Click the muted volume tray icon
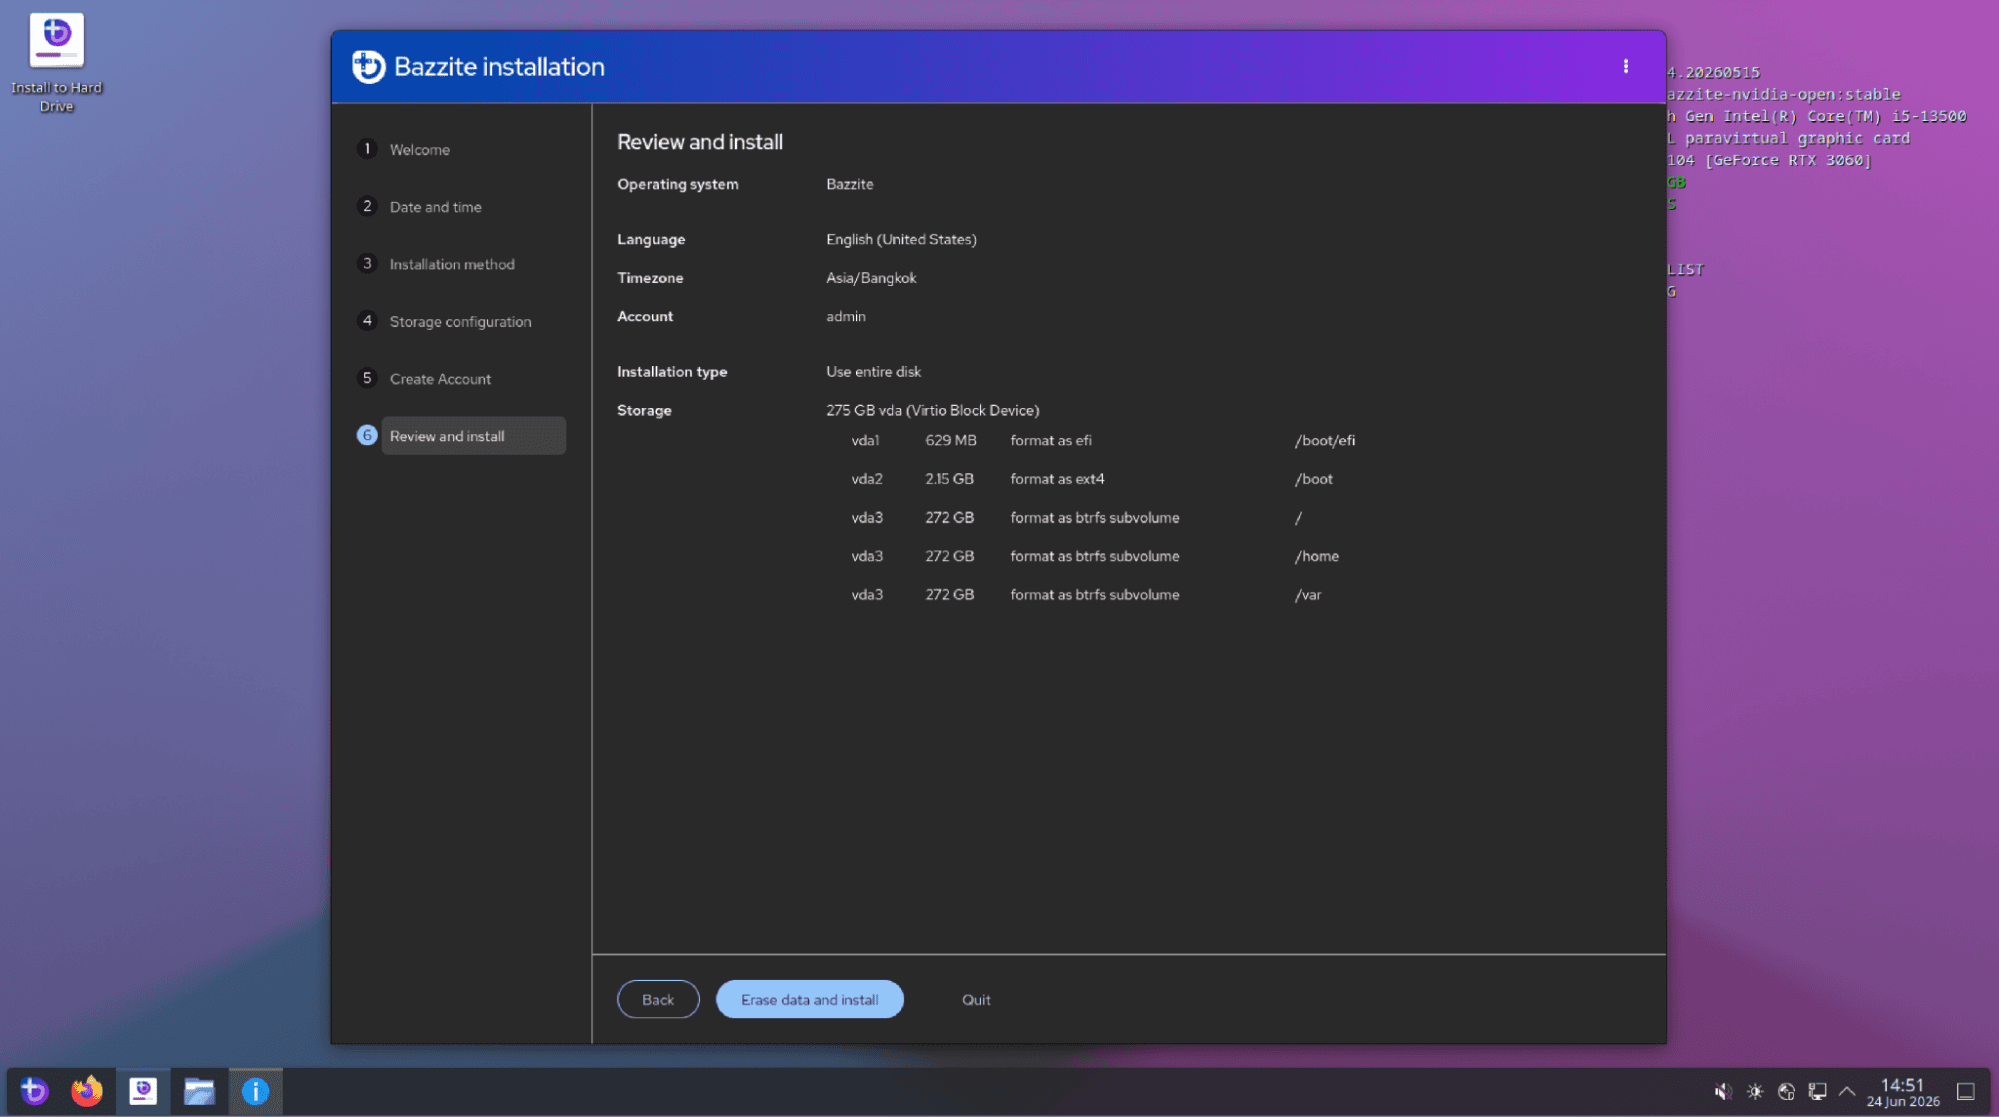 pos(1723,1091)
